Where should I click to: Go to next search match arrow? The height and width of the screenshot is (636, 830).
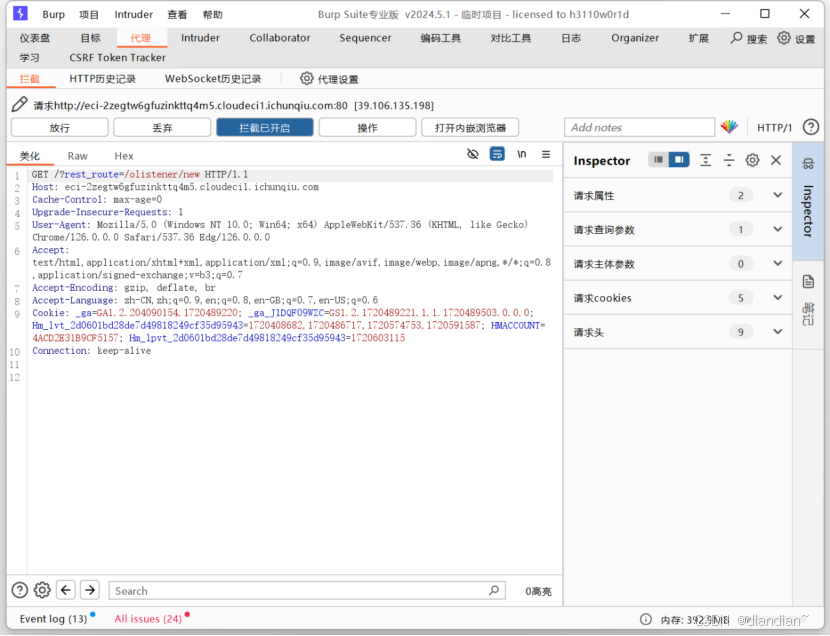90,589
